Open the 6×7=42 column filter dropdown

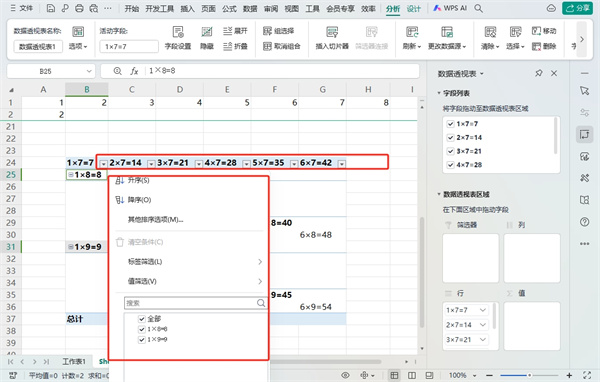[342, 164]
